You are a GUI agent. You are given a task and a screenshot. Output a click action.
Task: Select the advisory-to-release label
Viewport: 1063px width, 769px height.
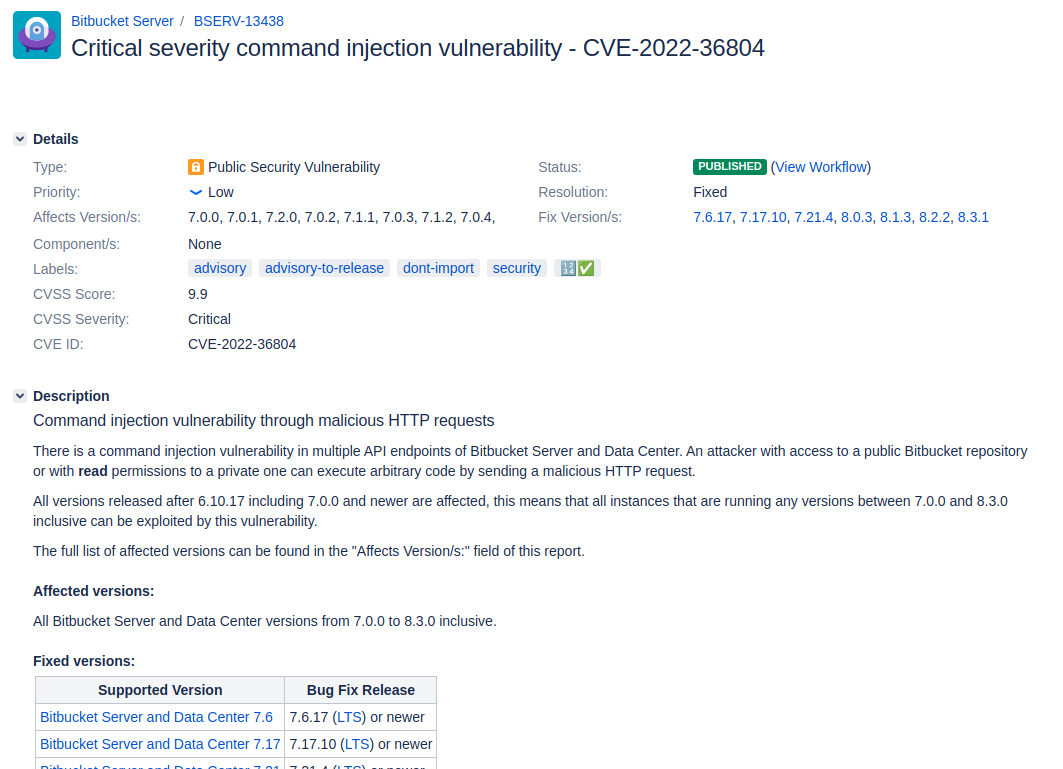pyautogui.click(x=324, y=268)
